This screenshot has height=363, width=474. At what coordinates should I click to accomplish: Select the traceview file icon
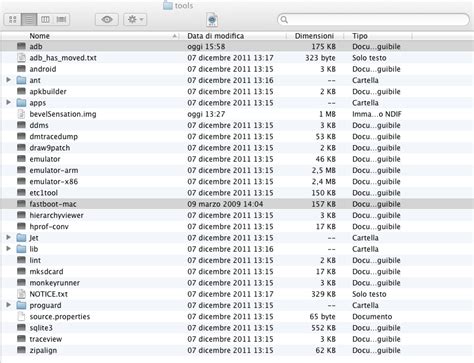click(x=21, y=339)
